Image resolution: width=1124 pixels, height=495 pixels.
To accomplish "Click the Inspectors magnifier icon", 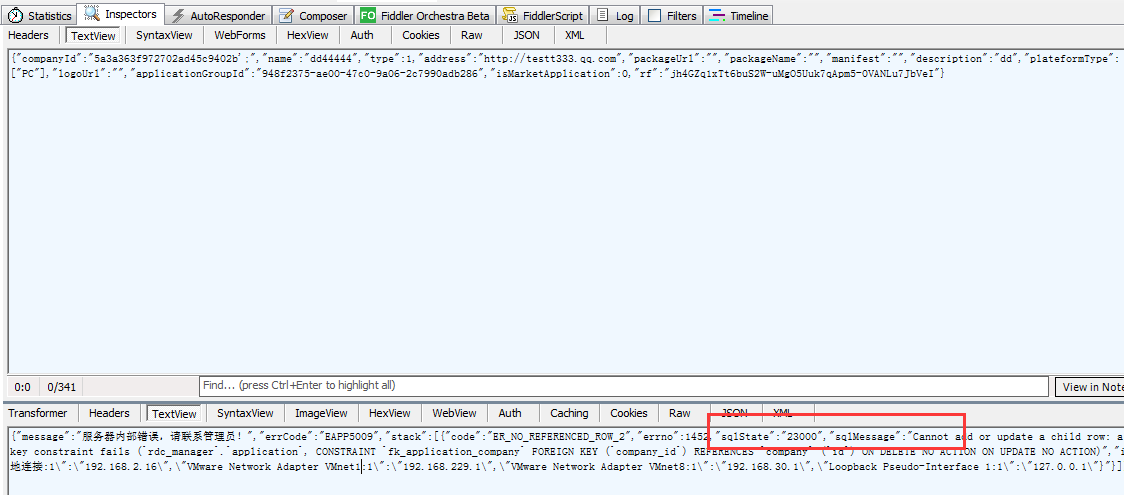I will 92,13.
